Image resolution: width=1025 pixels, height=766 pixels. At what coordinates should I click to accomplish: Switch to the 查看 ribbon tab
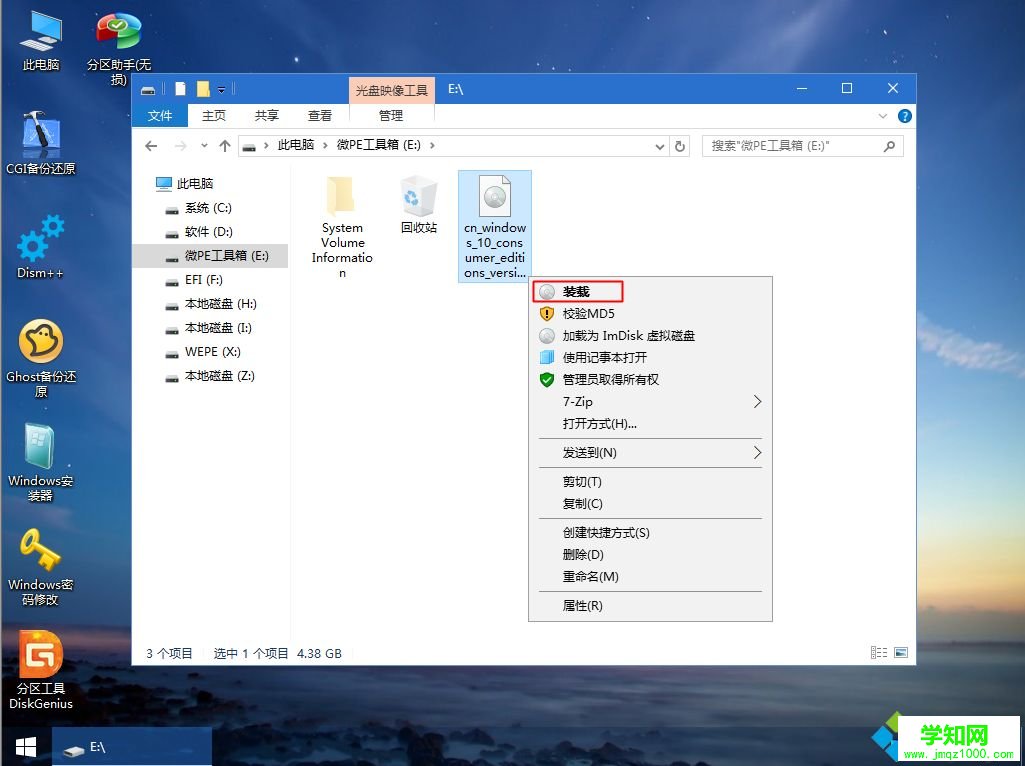tap(319, 115)
